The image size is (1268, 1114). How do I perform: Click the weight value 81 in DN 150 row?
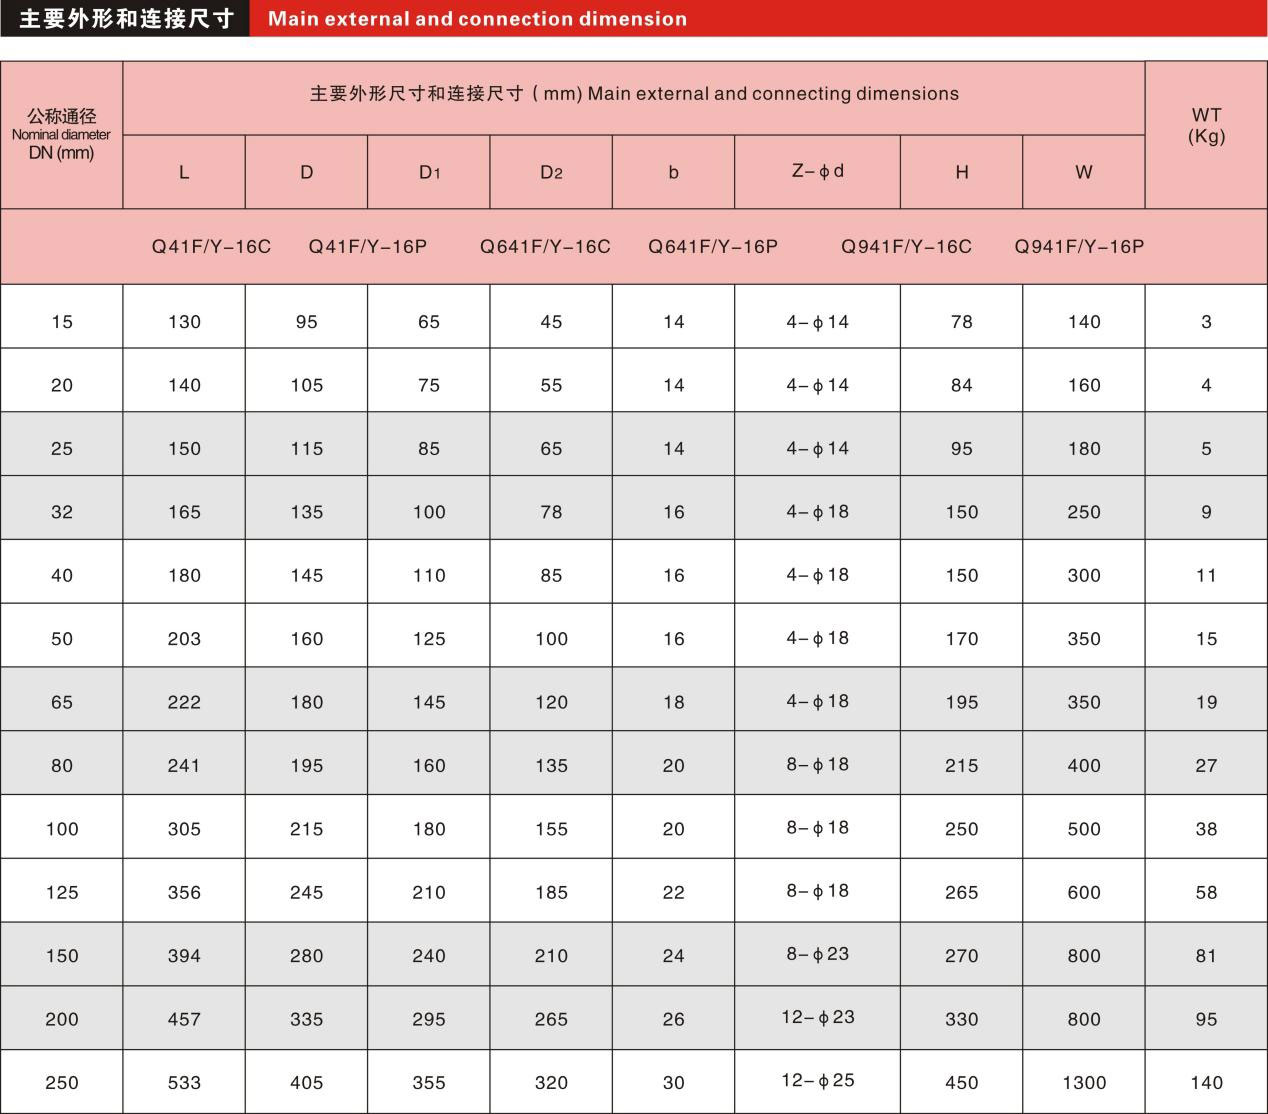(1206, 956)
